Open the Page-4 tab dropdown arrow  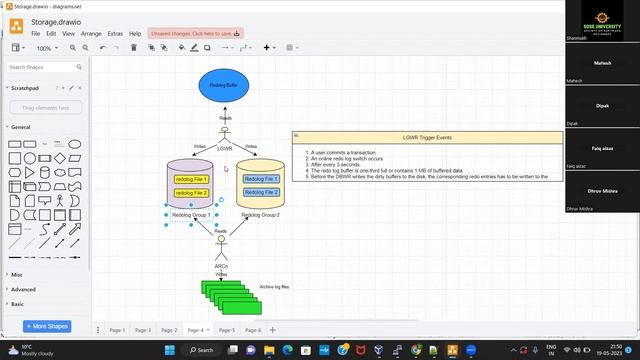208,330
